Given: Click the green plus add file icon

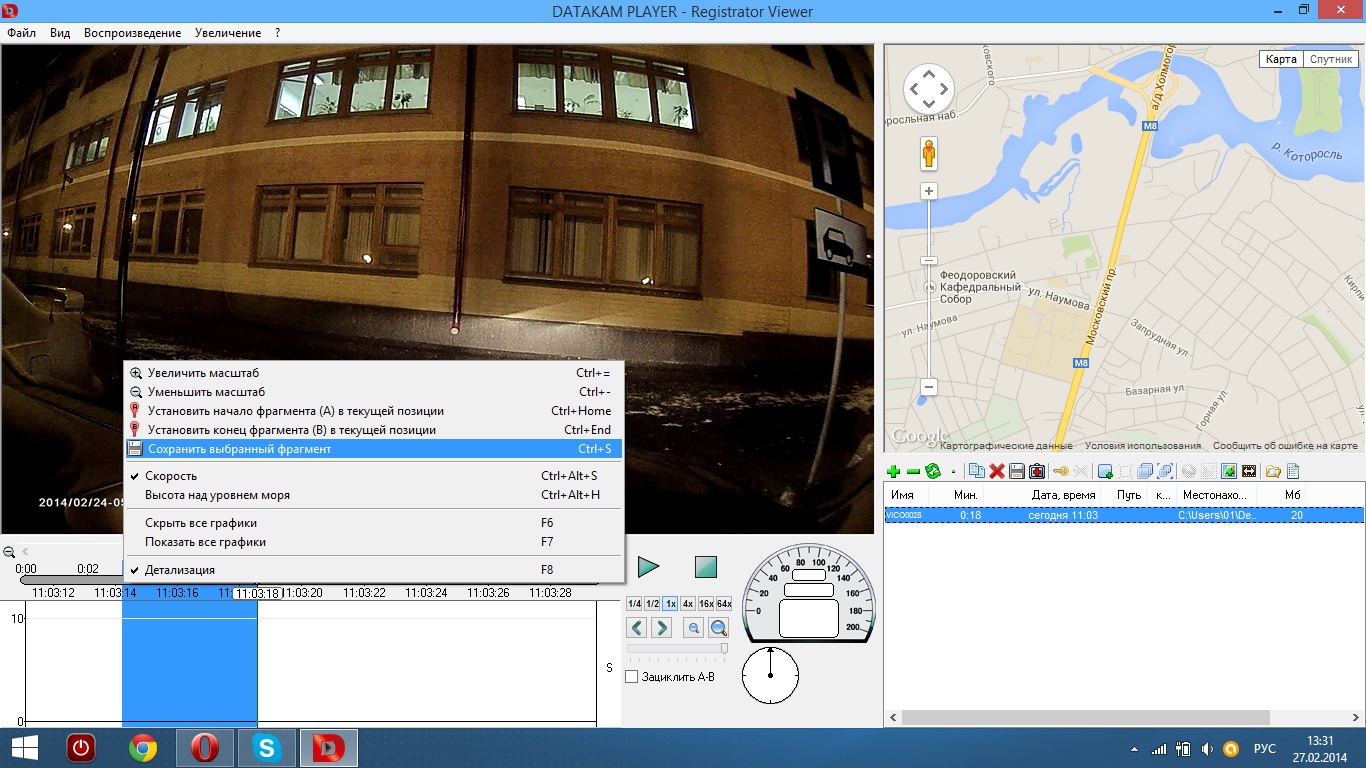Looking at the screenshot, I should pos(893,471).
